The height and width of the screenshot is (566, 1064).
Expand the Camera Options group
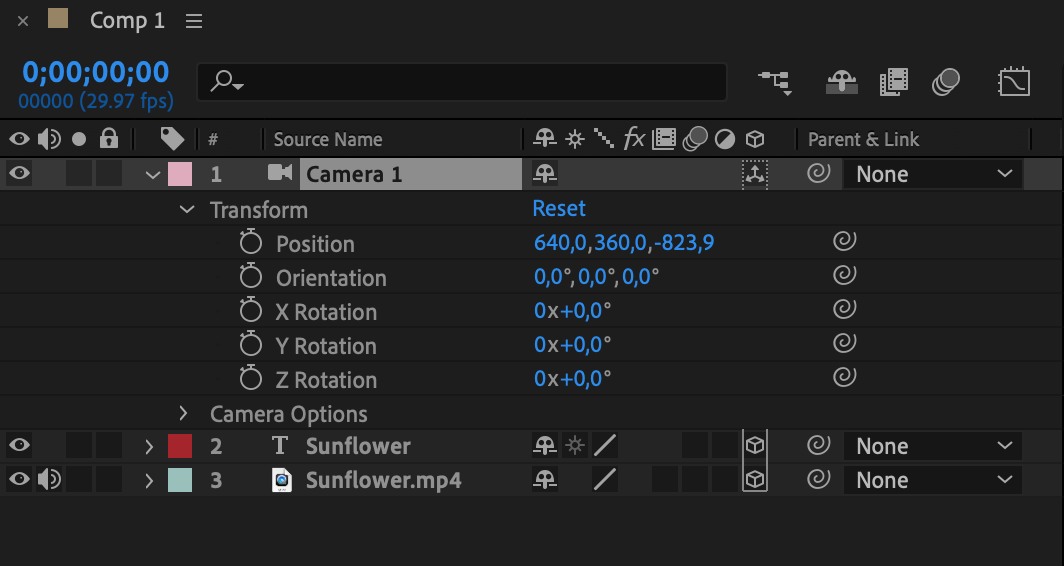[183, 413]
